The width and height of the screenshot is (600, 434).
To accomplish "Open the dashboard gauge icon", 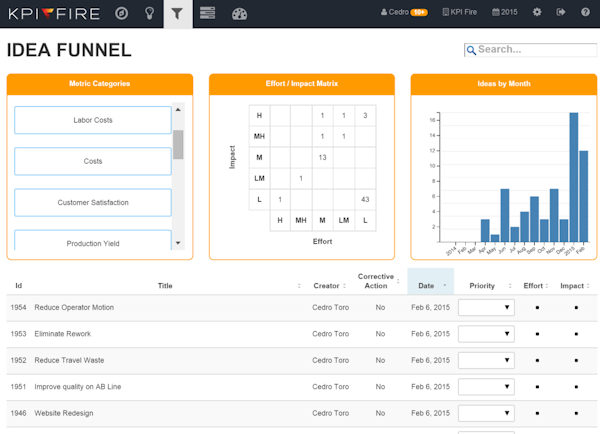I will click(x=238, y=13).
